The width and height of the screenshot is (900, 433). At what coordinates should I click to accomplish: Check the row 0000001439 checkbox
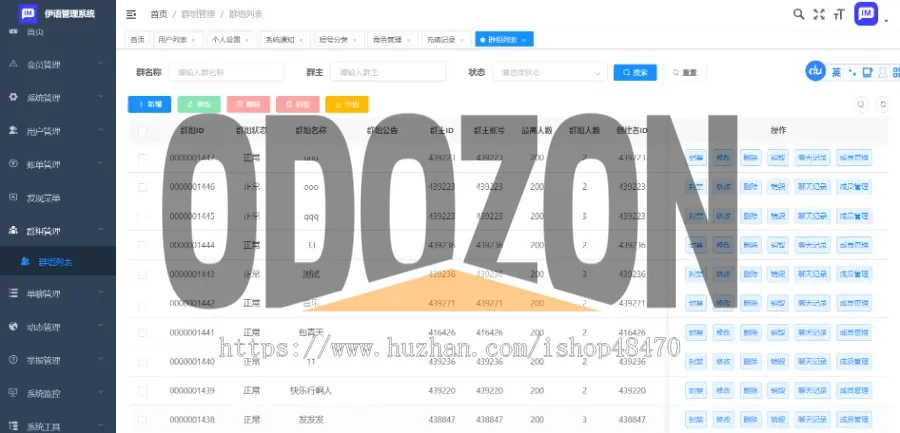click(142, 391)
